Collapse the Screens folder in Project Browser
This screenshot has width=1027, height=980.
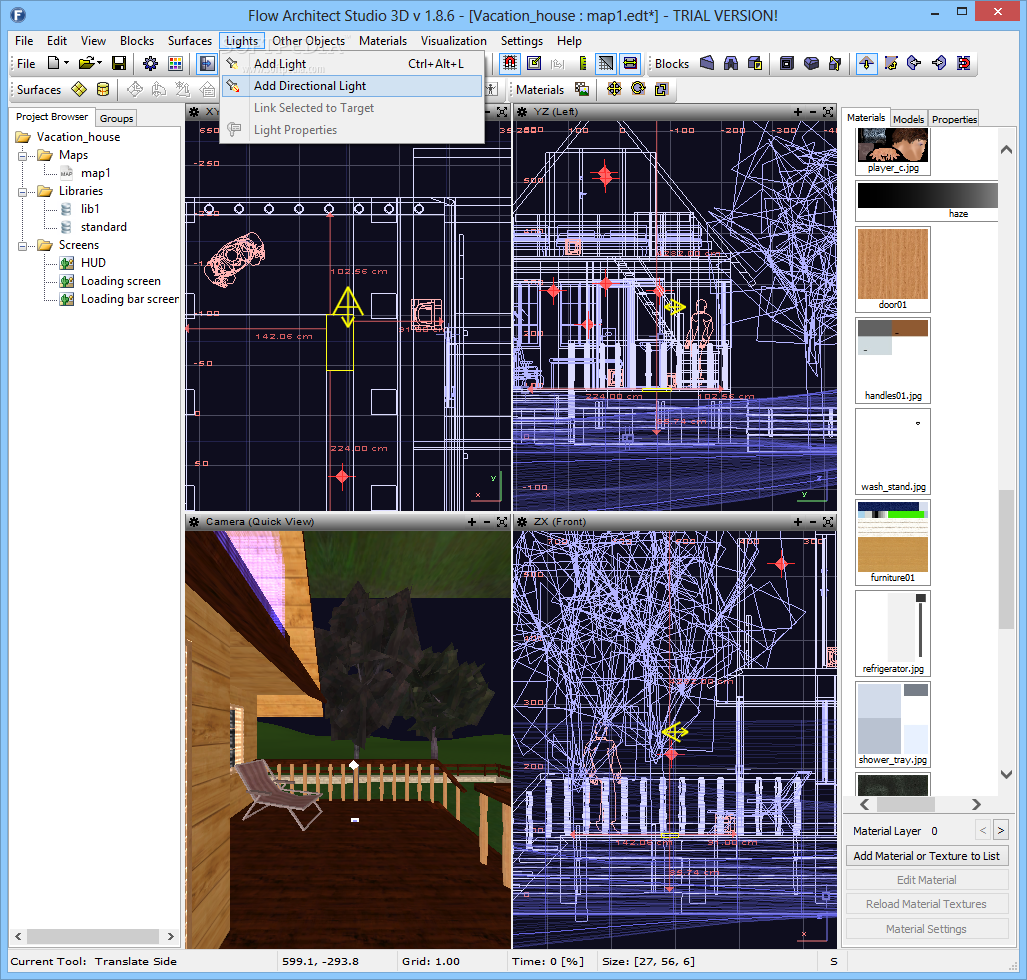pos(22,246)
